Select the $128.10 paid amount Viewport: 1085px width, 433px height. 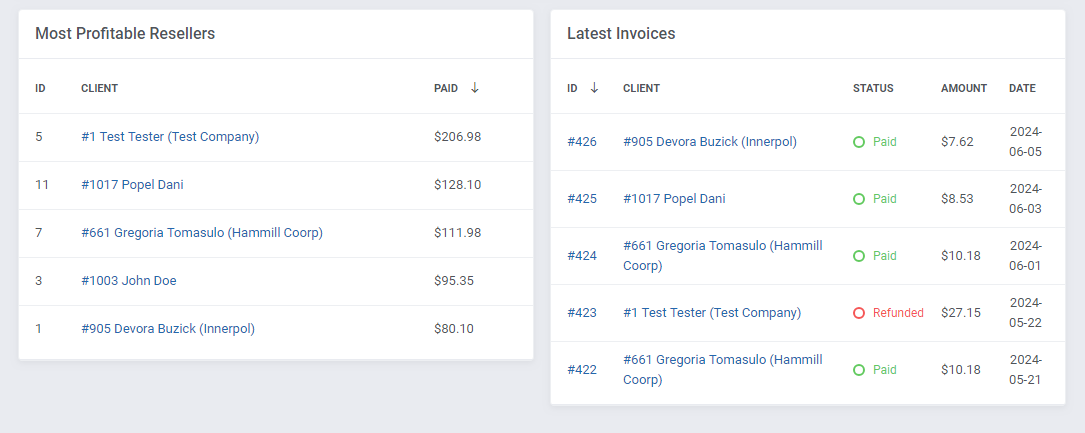(x=457, y=185)
